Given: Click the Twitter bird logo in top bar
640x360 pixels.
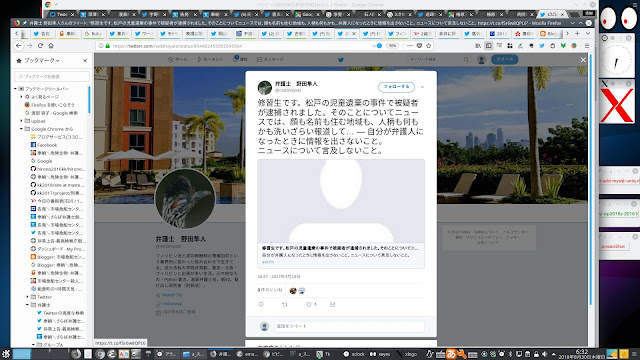Looking at the screenshot, I should pos(341,60).
